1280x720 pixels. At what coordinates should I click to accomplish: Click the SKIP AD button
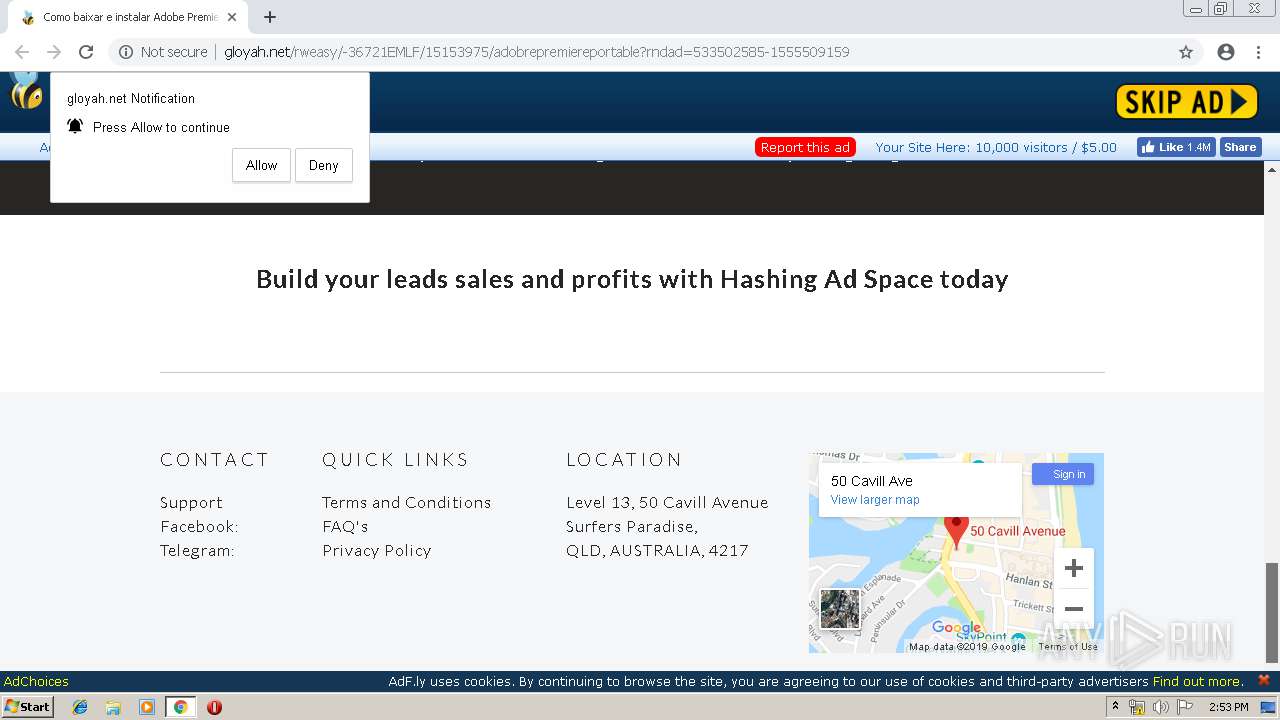click(x=1186, y=101)
